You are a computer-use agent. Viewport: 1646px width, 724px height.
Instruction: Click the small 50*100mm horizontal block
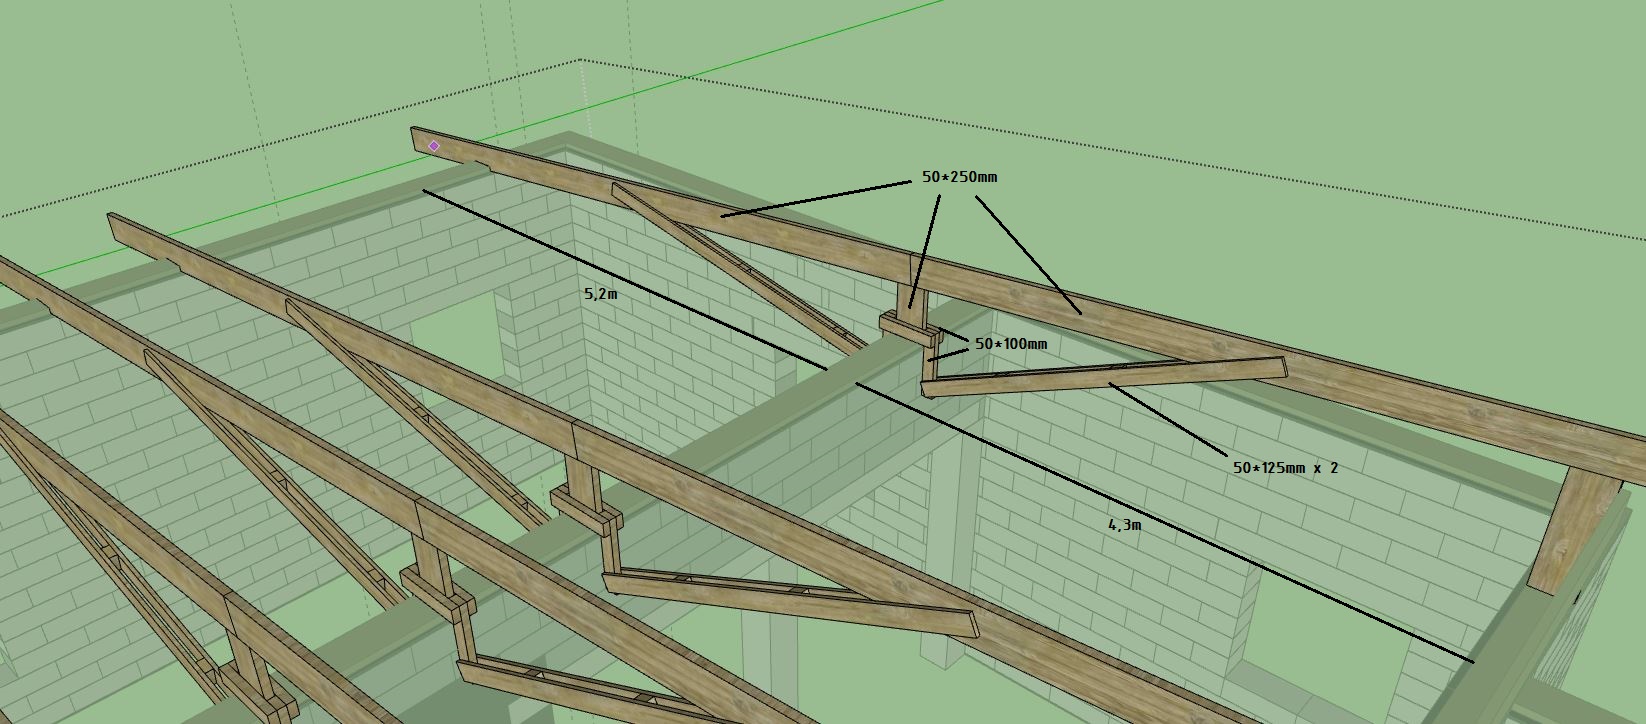905,327
